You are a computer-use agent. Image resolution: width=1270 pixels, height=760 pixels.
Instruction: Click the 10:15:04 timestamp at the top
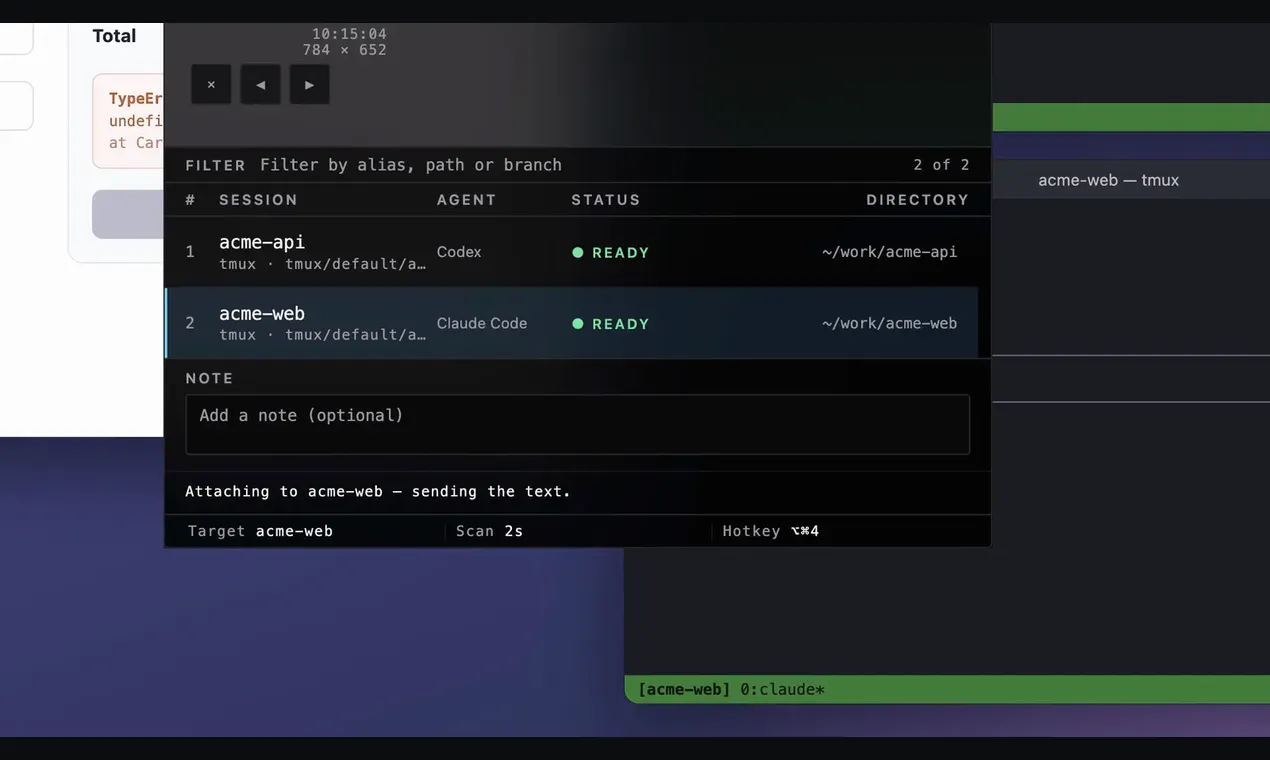[x=349, y=34]
